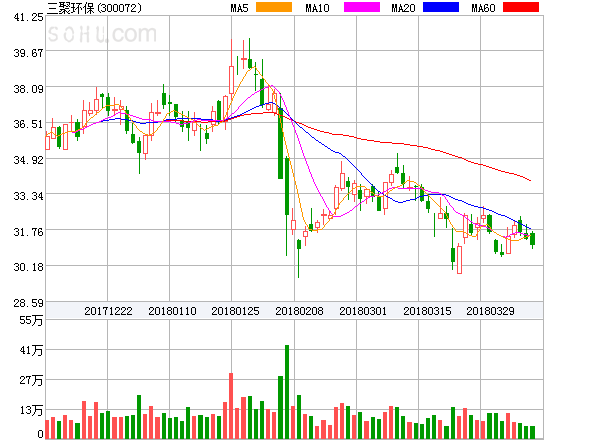Click the 38.09 price axis label
The image size is (600, 440).
pyautogui.click(x=28, y=90)
